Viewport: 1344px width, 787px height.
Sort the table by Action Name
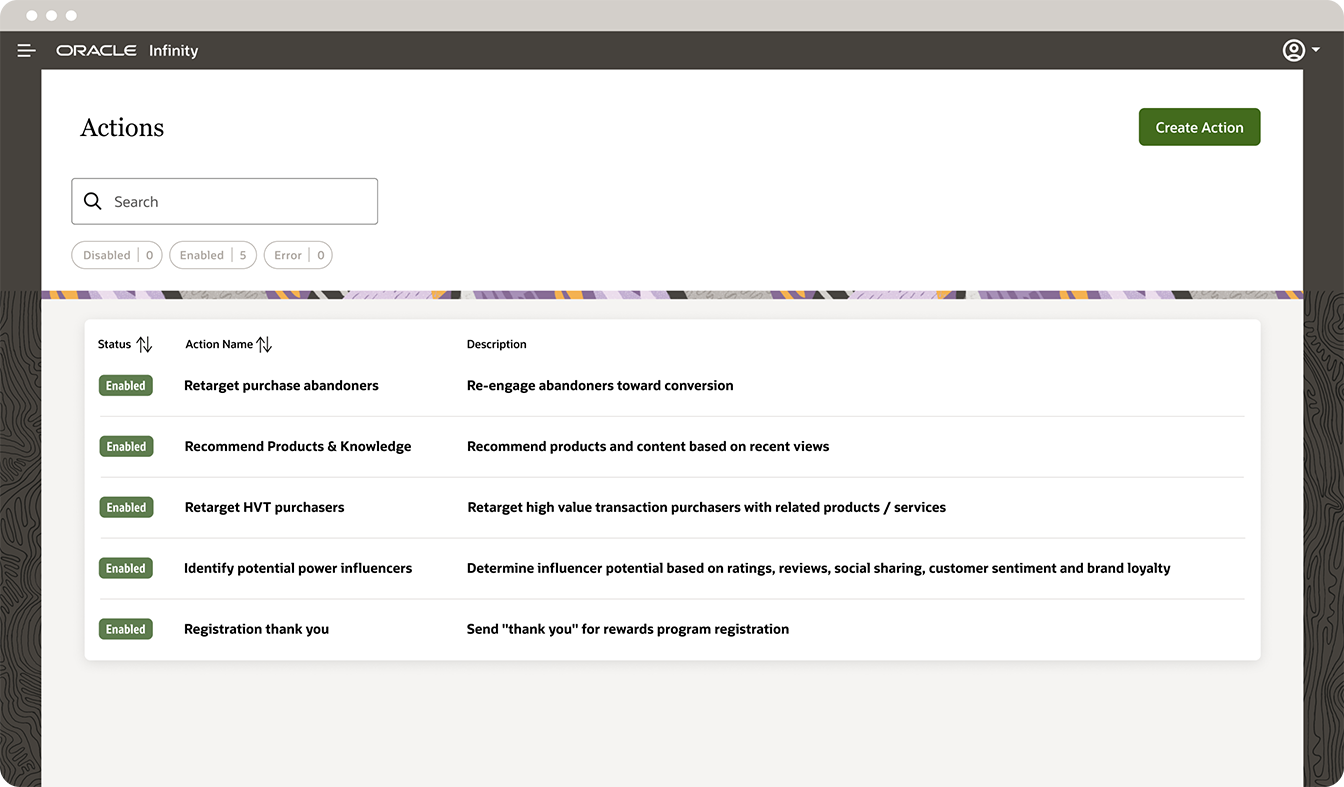[x=264, y=344]
